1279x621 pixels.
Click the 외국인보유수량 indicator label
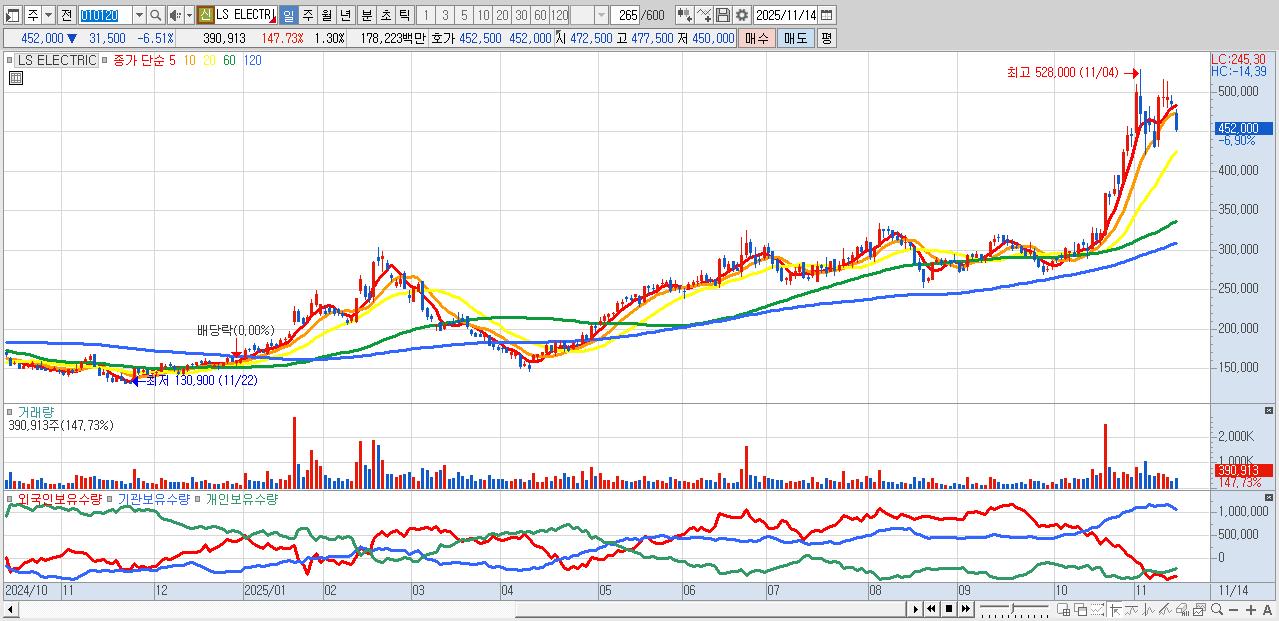click(60, 498)
